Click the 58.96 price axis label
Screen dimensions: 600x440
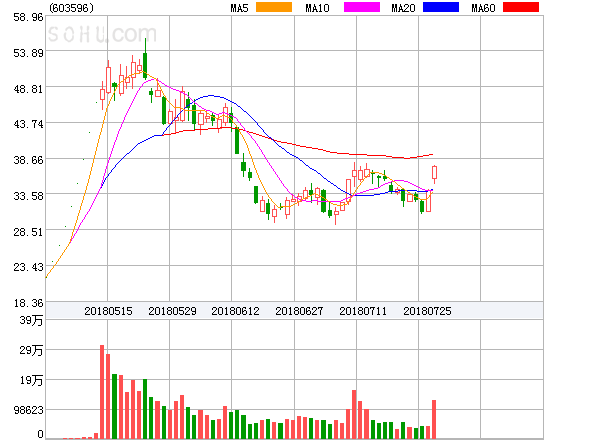28,17
